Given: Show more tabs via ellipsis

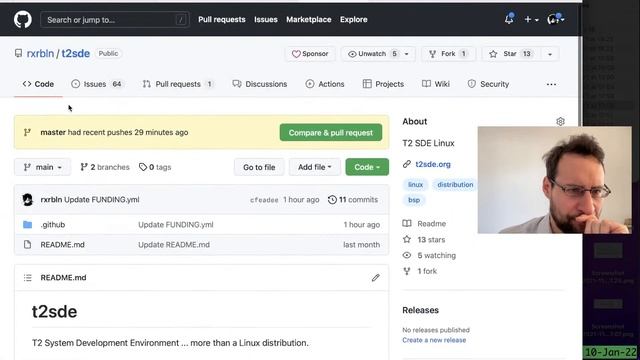Looking at the screenshot, I should [x=551, y=84].
